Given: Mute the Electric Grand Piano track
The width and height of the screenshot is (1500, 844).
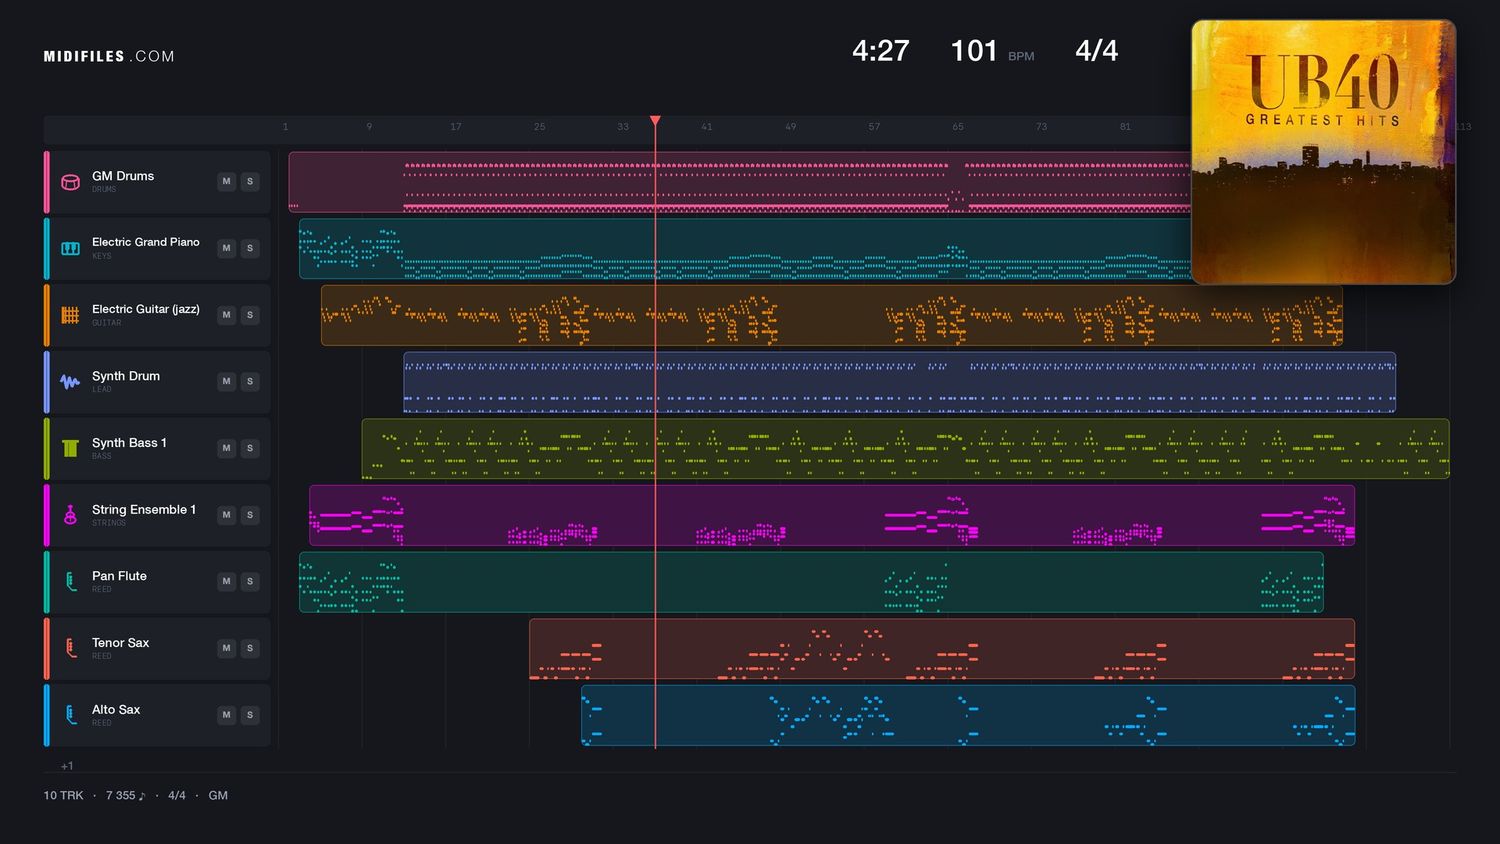Looking at the screenshot, I should 227,248.
